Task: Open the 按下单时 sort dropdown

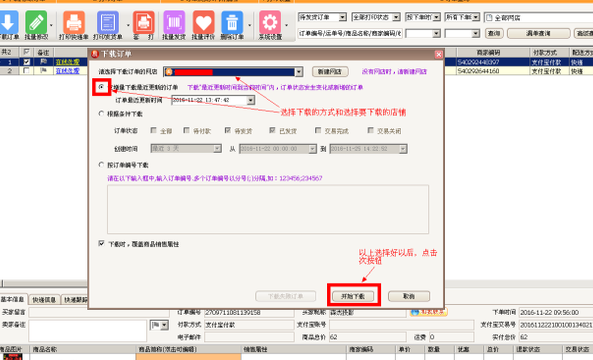Action: click(436, 17)
